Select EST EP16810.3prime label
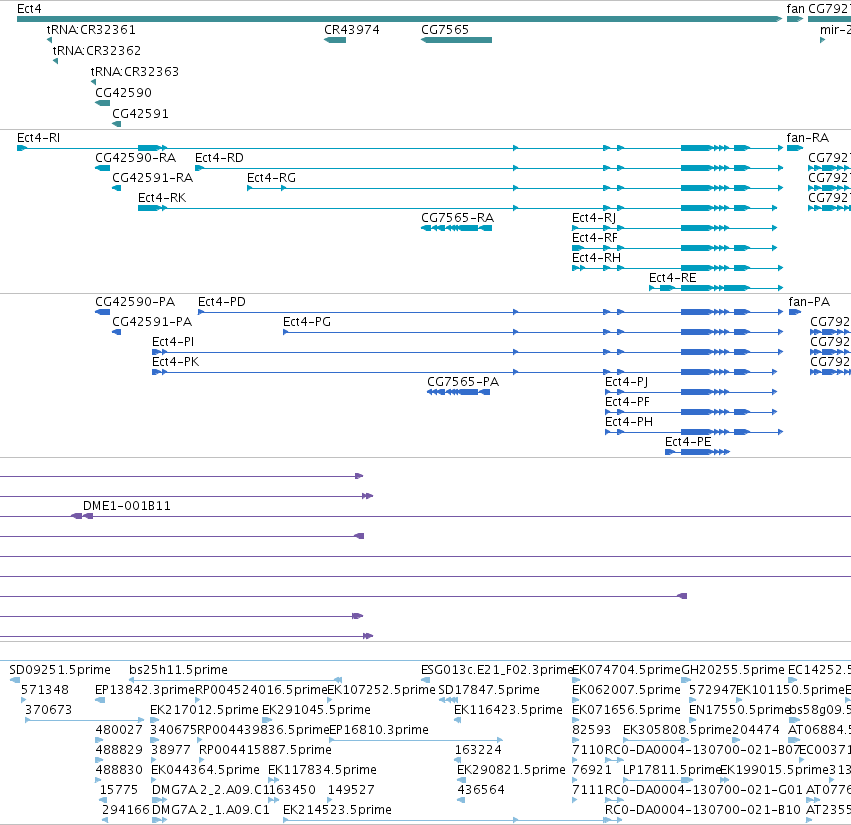This screenshot has width=851, height=825. tap(379, 730)
